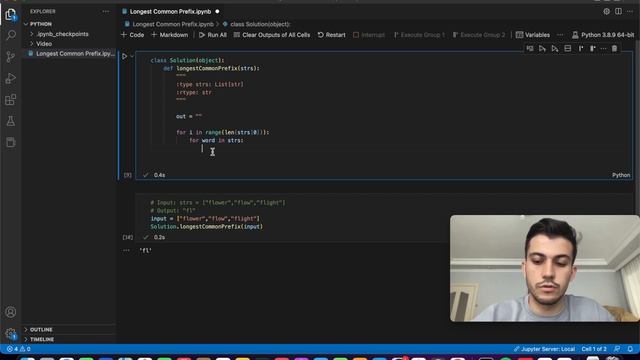640x360 pixels.
Task: Execute cell and below from cell toolbar
Action: pos(555,49)
